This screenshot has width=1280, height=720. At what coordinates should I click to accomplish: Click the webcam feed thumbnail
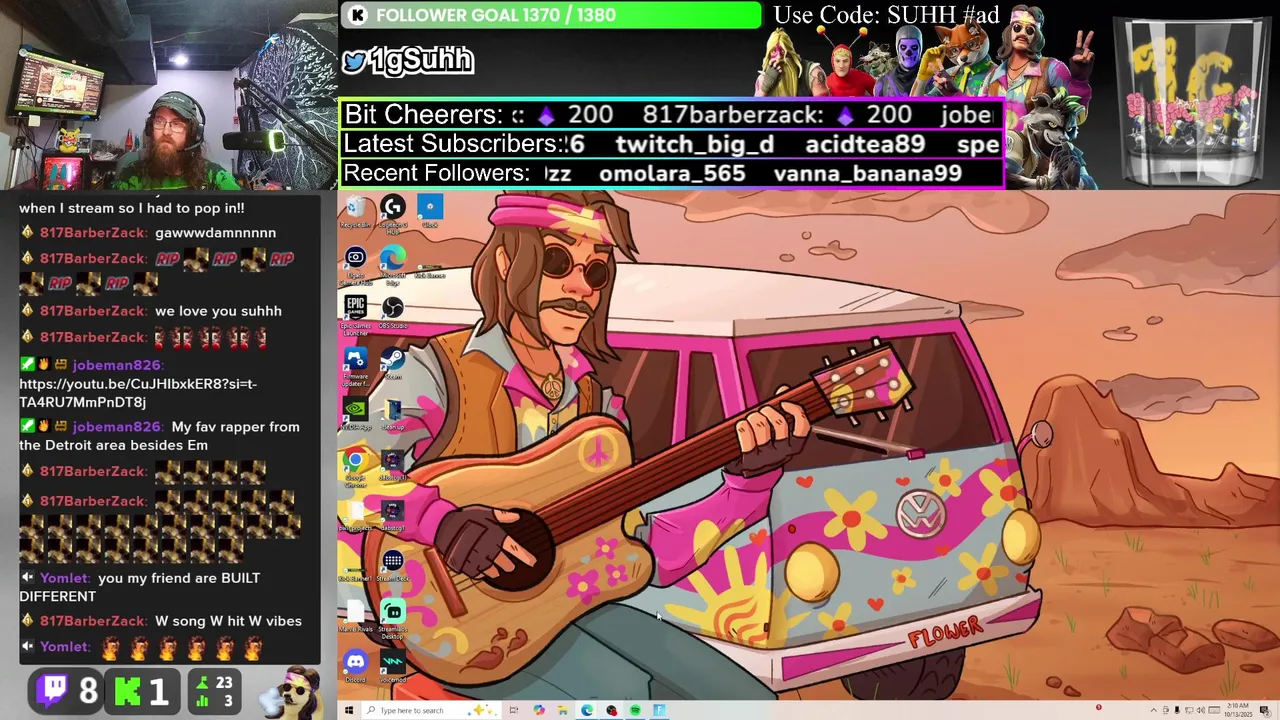tap(168, 95)
